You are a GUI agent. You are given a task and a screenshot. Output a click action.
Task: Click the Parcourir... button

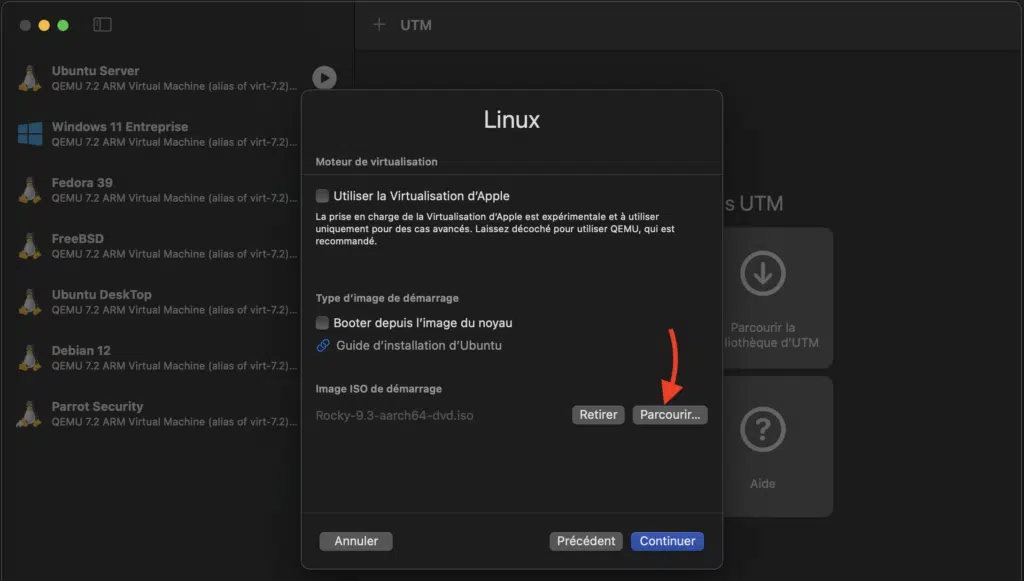(x=670, y=415)
